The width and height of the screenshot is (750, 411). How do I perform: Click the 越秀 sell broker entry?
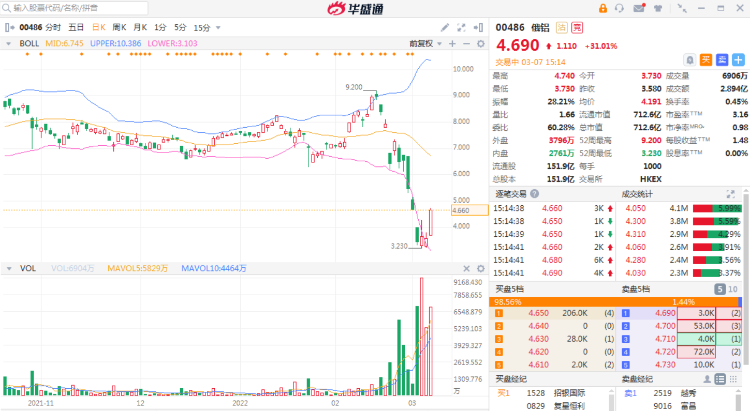click(x=689, y=393)
